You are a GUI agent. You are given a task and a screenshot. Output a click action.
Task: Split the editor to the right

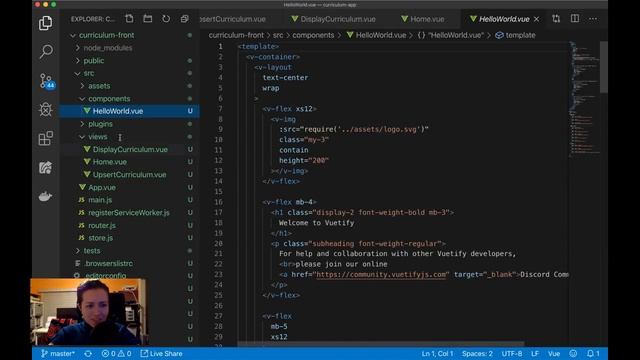pos(575,19)
